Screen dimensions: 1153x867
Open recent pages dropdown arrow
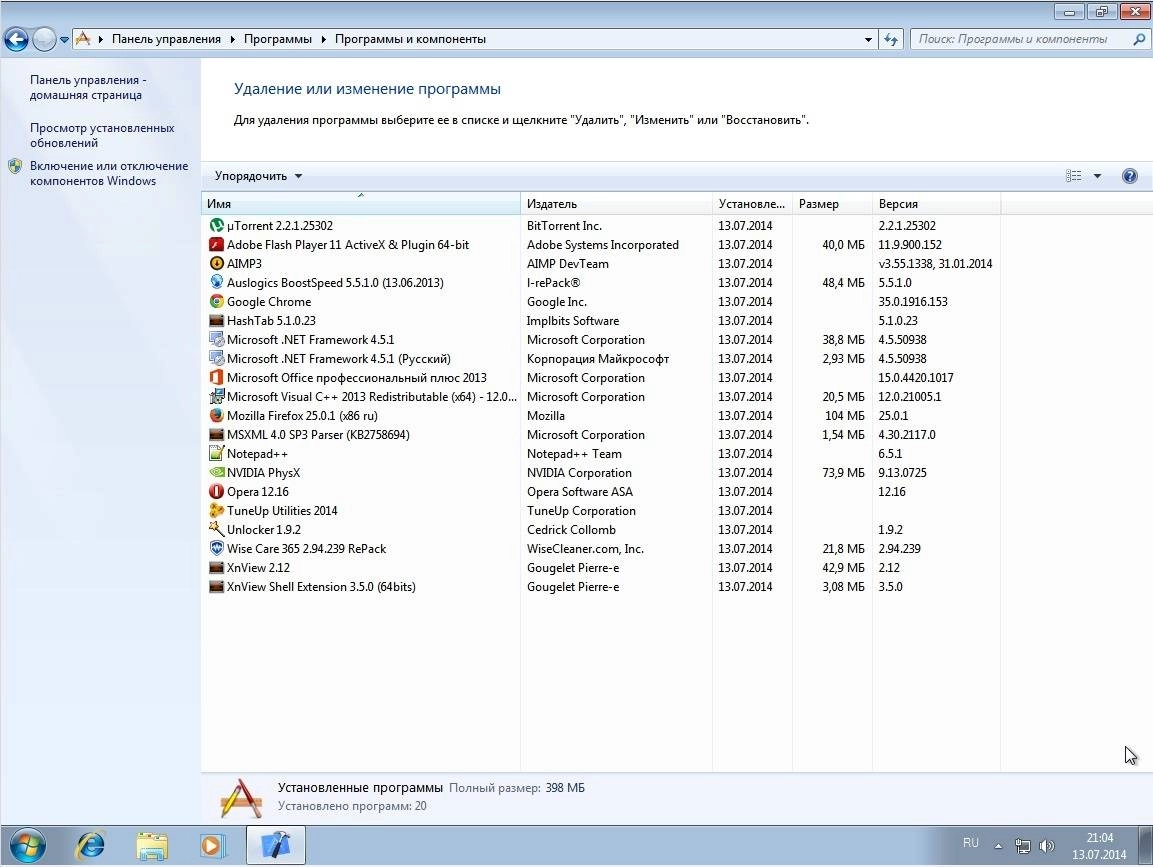[x=64, y=40]
